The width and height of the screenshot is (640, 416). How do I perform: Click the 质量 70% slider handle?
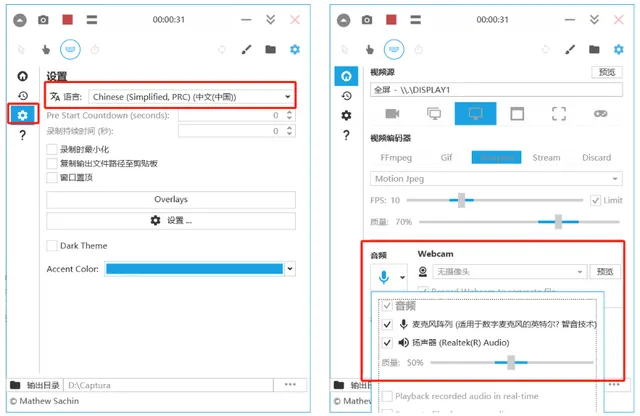click(558, 222)
